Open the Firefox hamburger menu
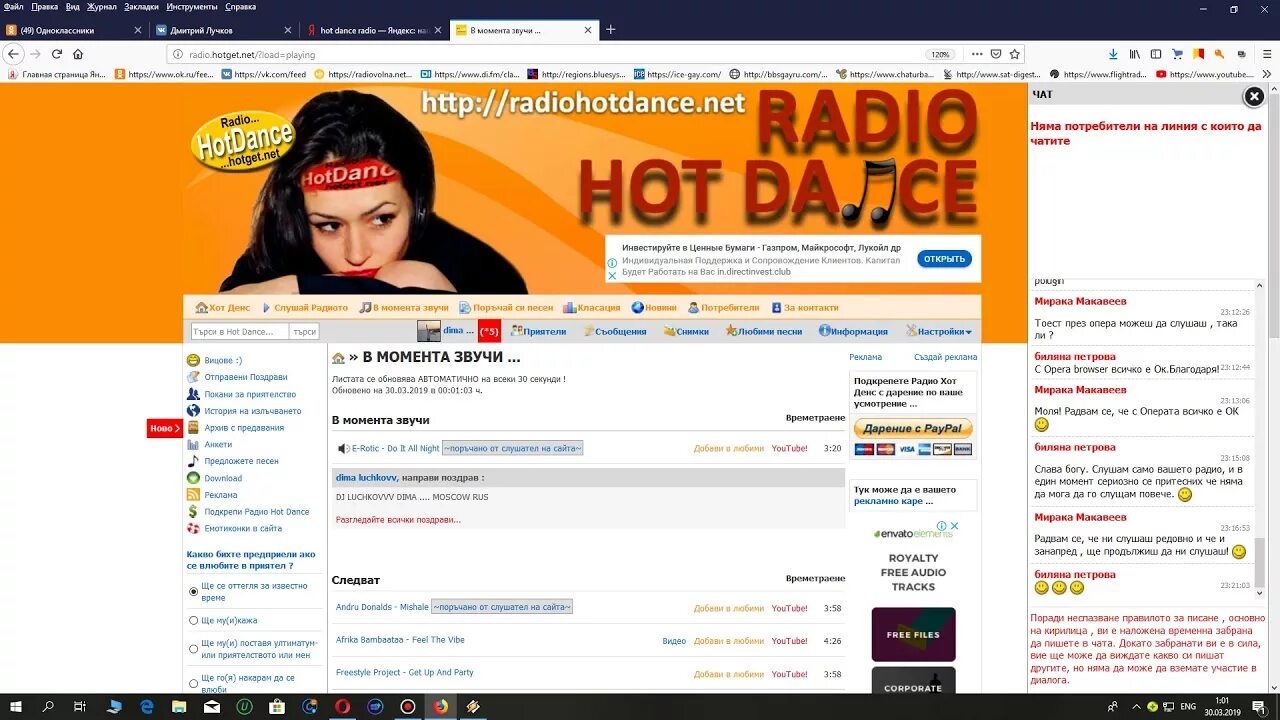 pos(1266,54)
